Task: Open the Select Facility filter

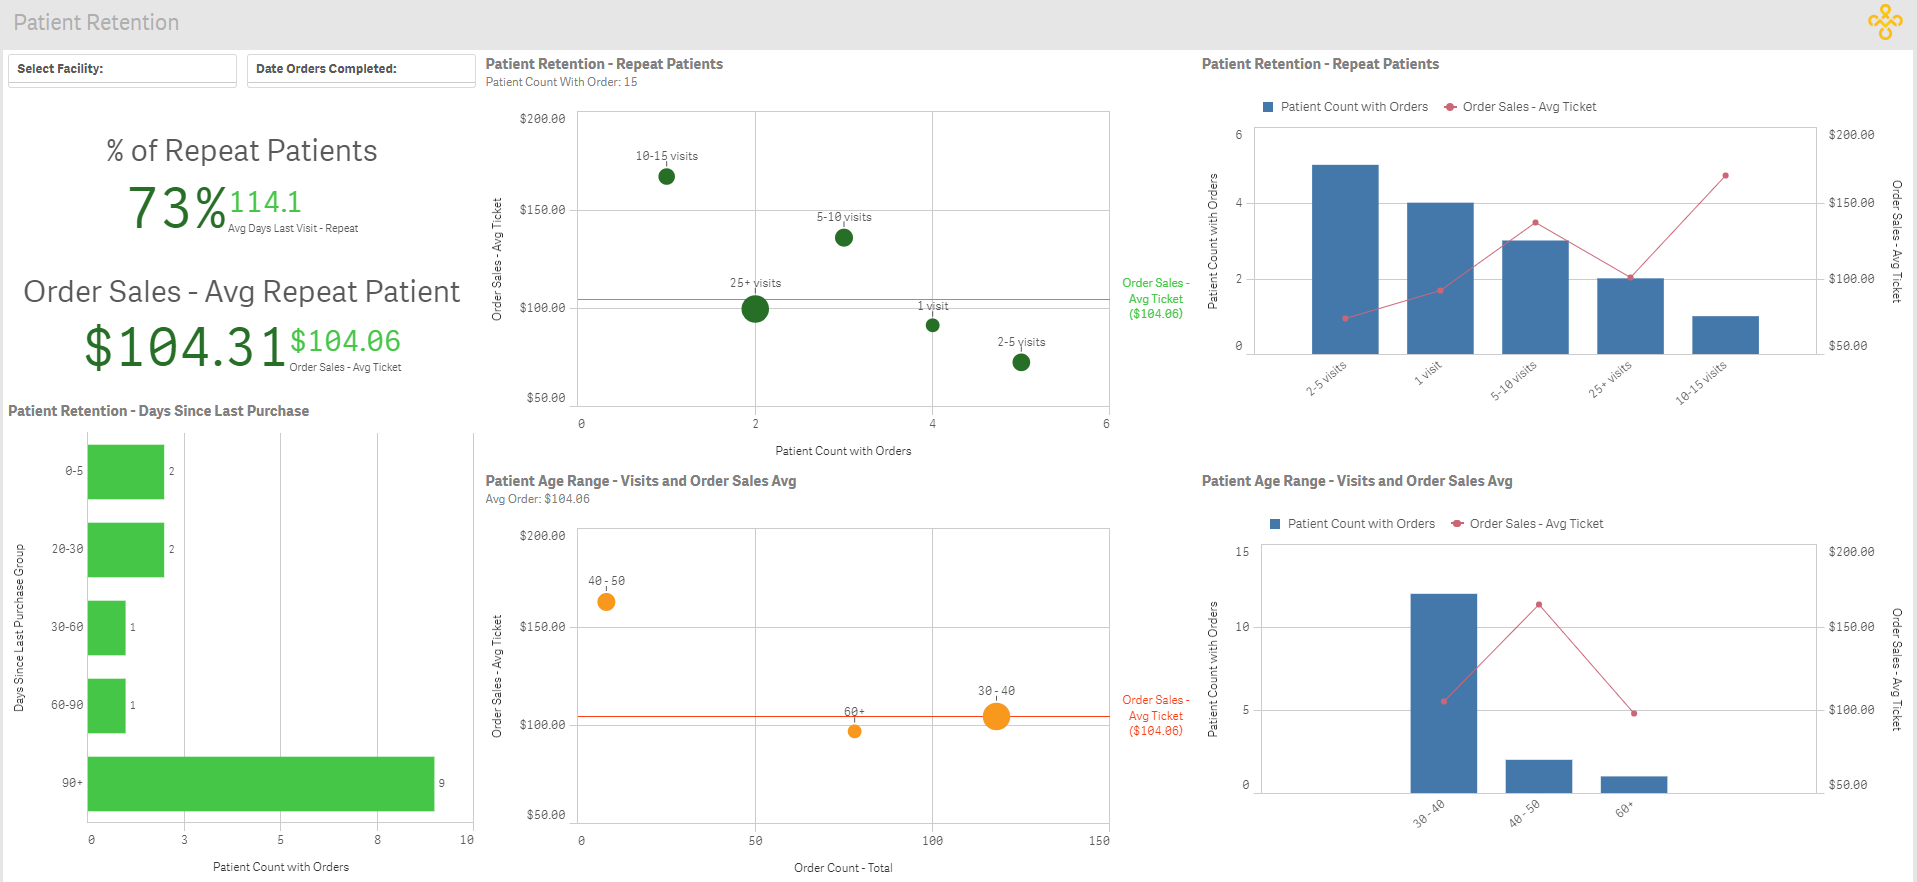Action: point(122,69)
